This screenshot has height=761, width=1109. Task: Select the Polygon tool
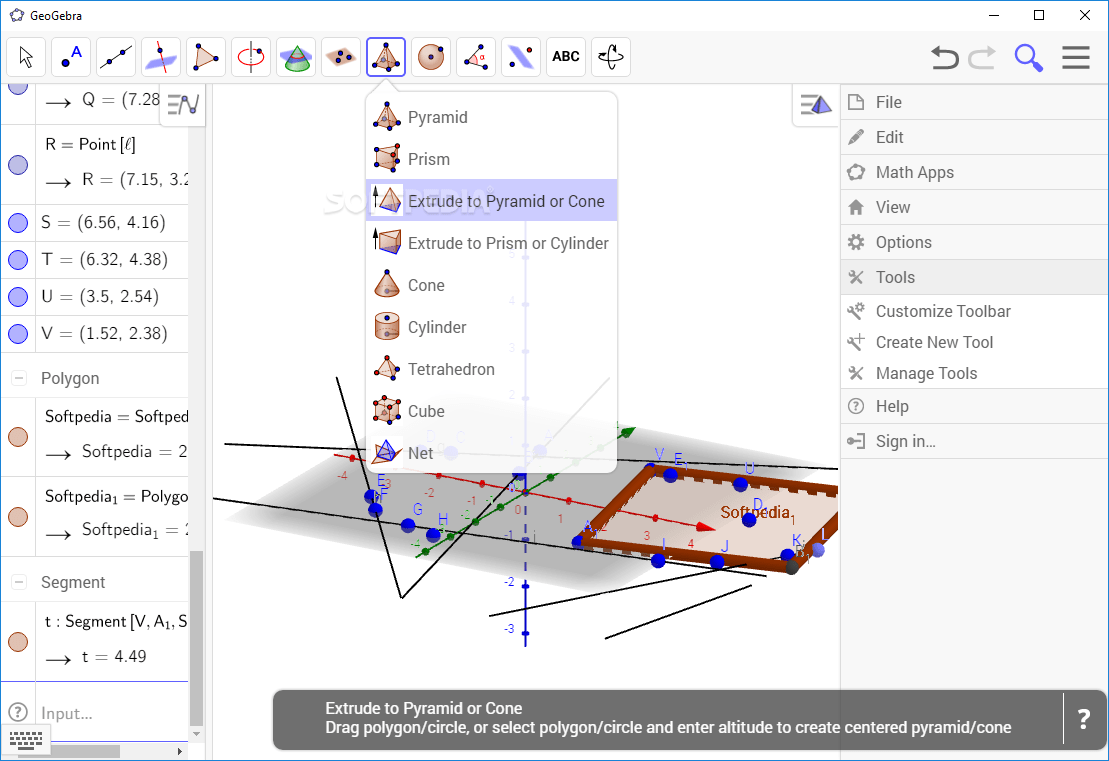point(205,57)
